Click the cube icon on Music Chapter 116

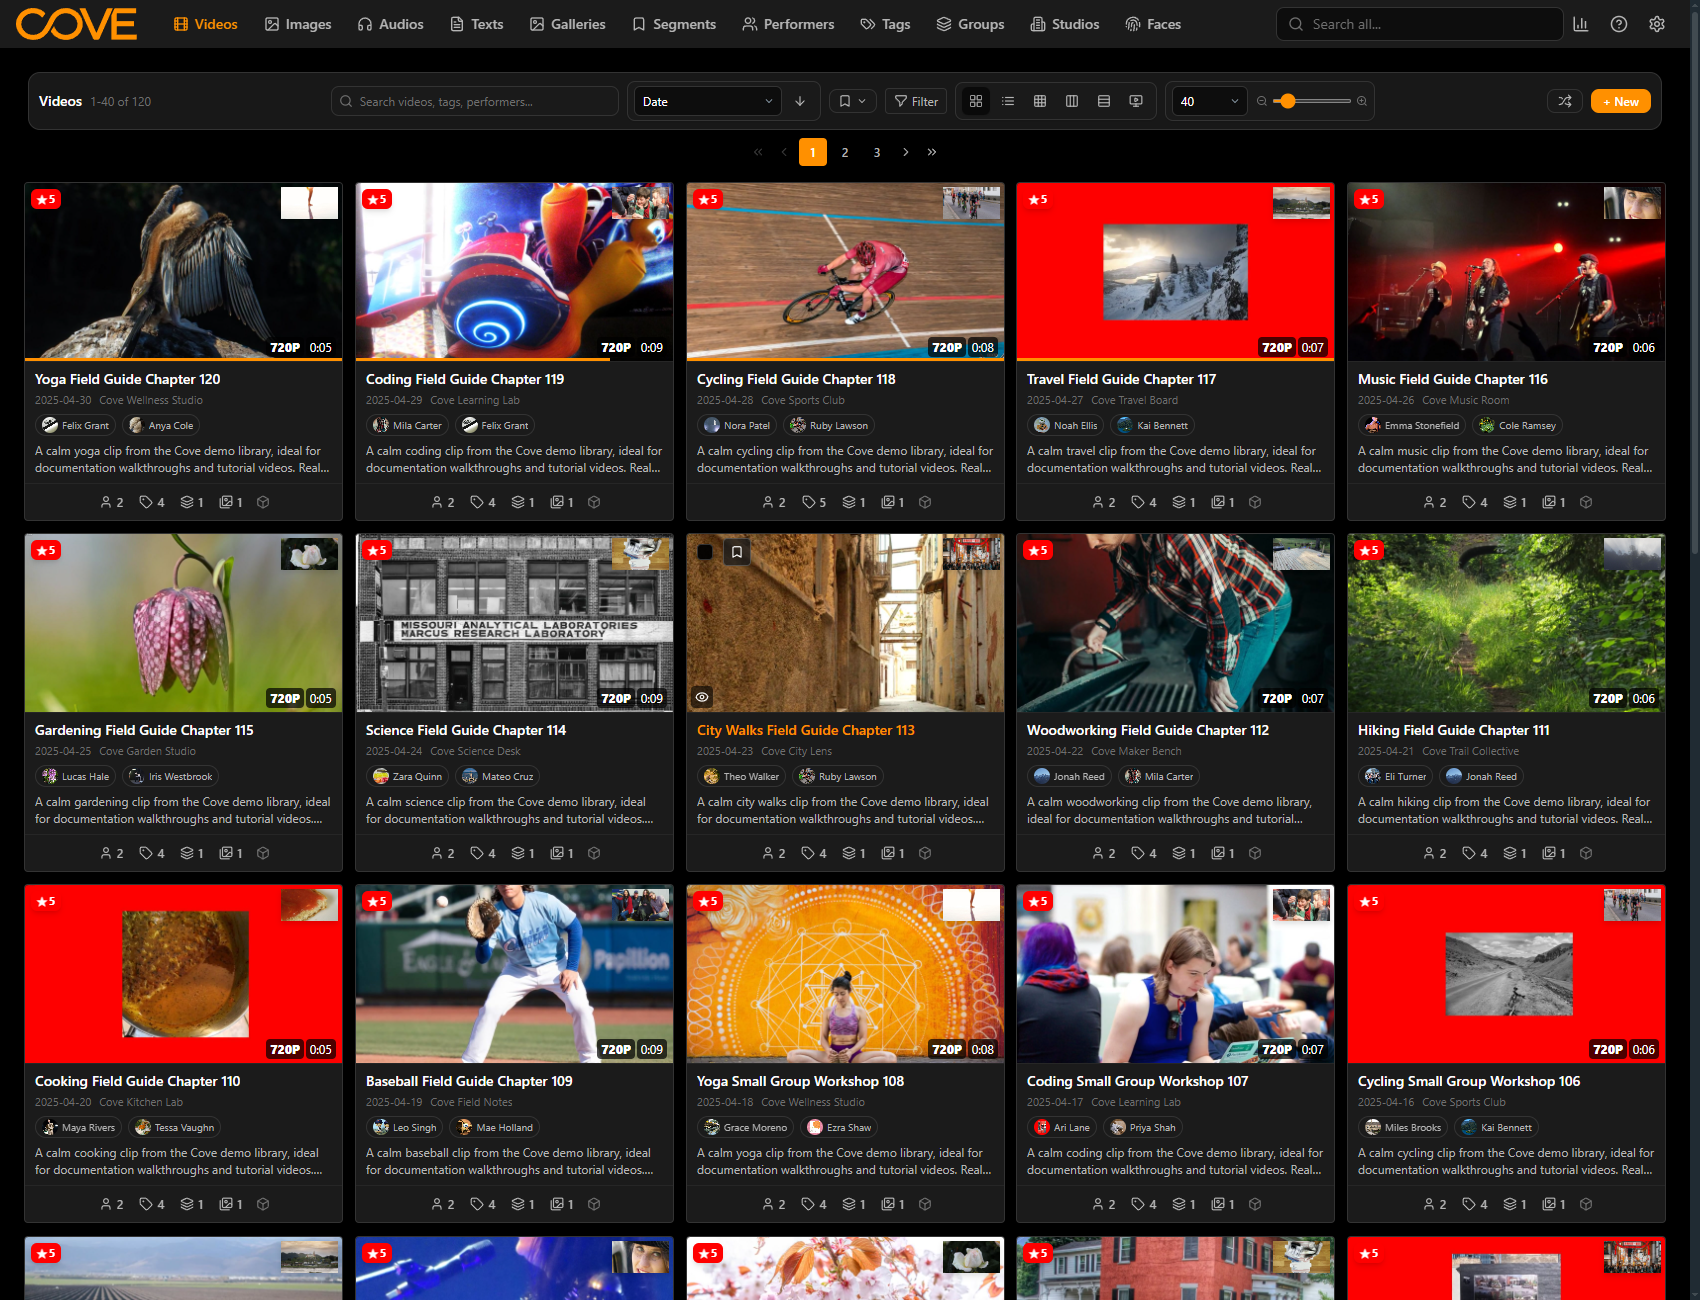coord(1586,502)
